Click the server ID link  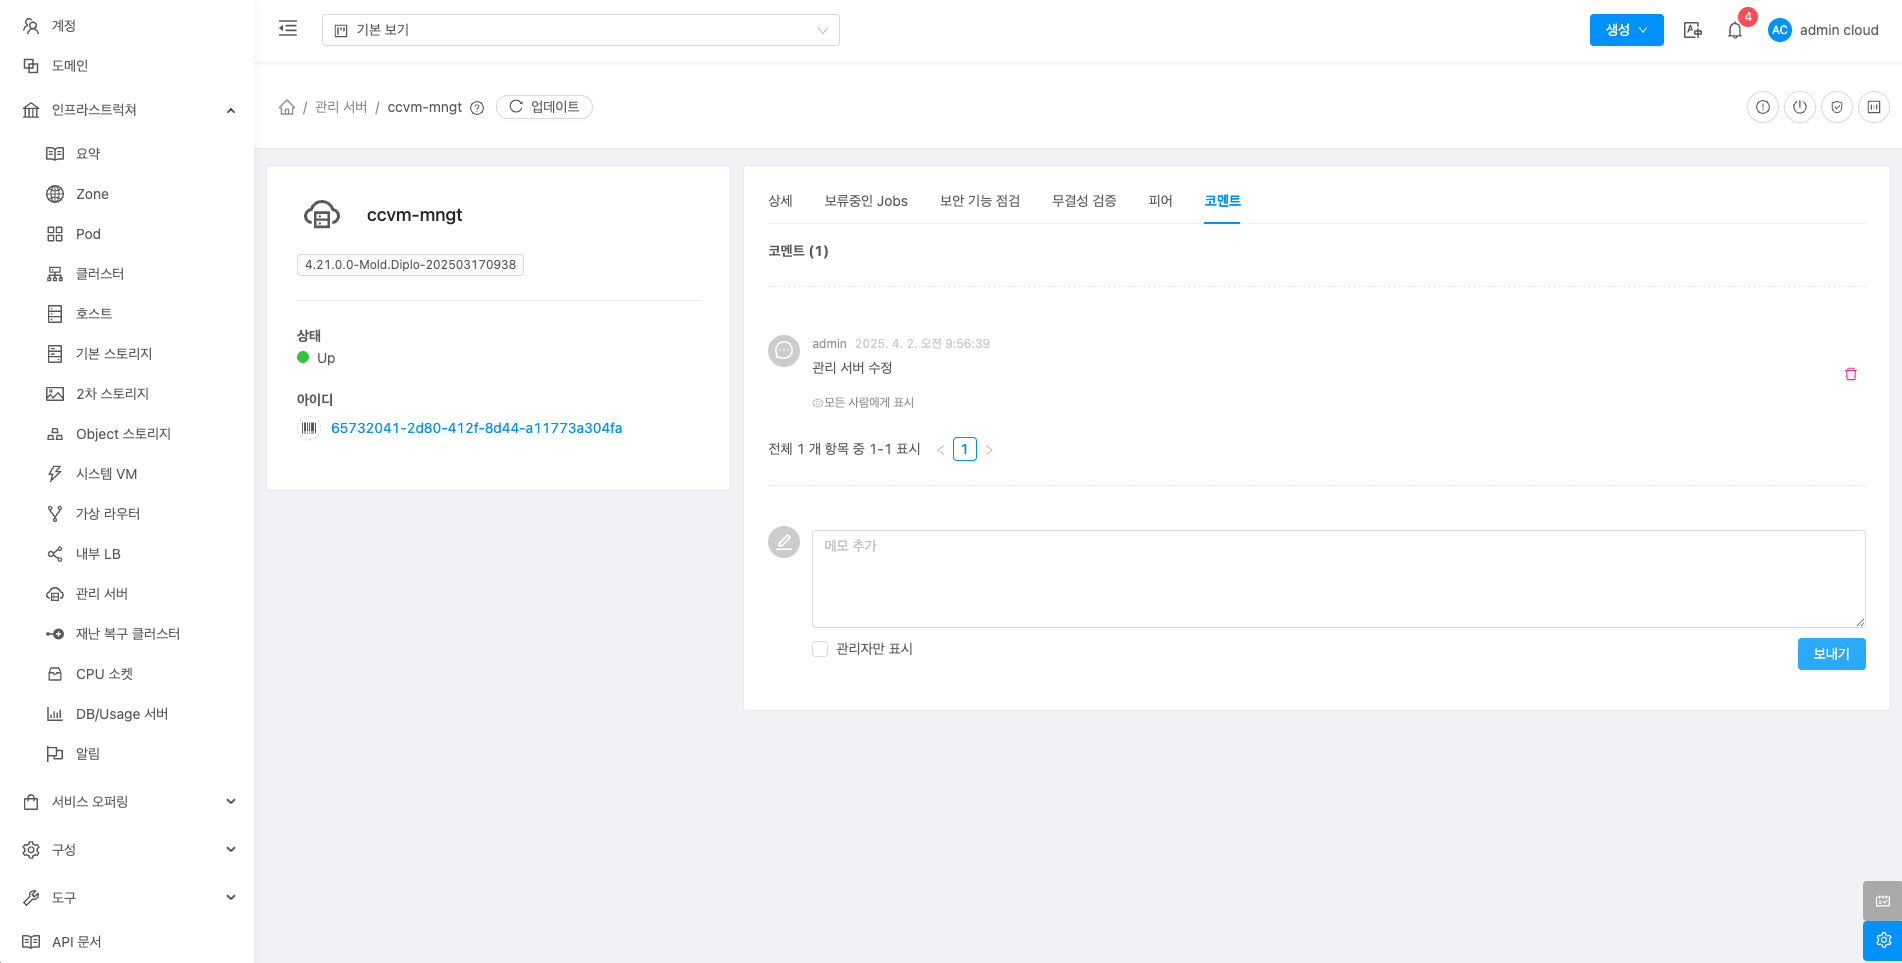pyautogui.click(x=476, y=428)
